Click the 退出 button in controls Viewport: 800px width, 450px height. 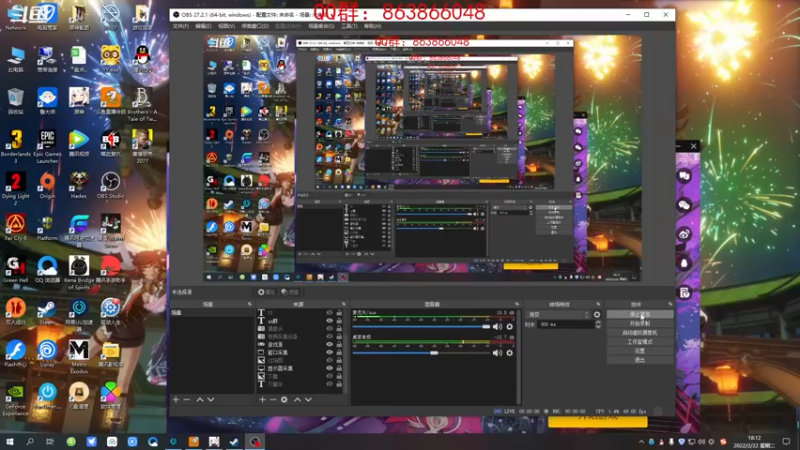tap(640, 360)
